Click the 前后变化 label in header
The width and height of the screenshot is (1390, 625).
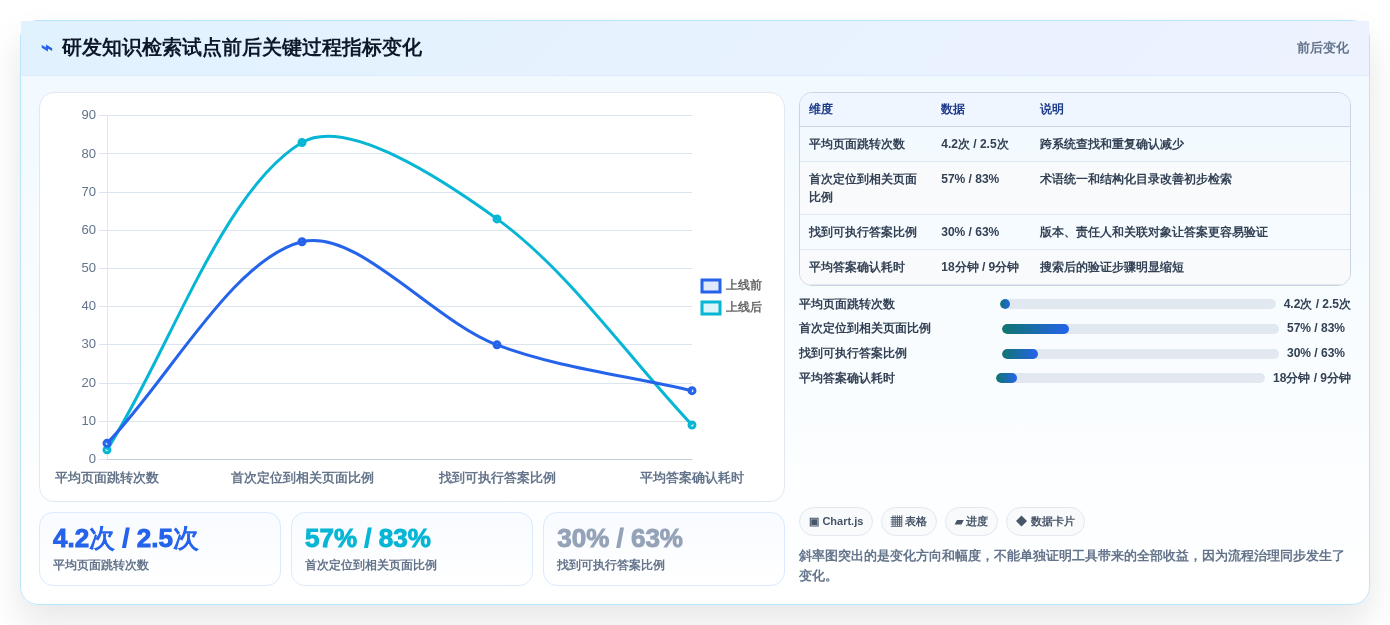point(1322,48)
